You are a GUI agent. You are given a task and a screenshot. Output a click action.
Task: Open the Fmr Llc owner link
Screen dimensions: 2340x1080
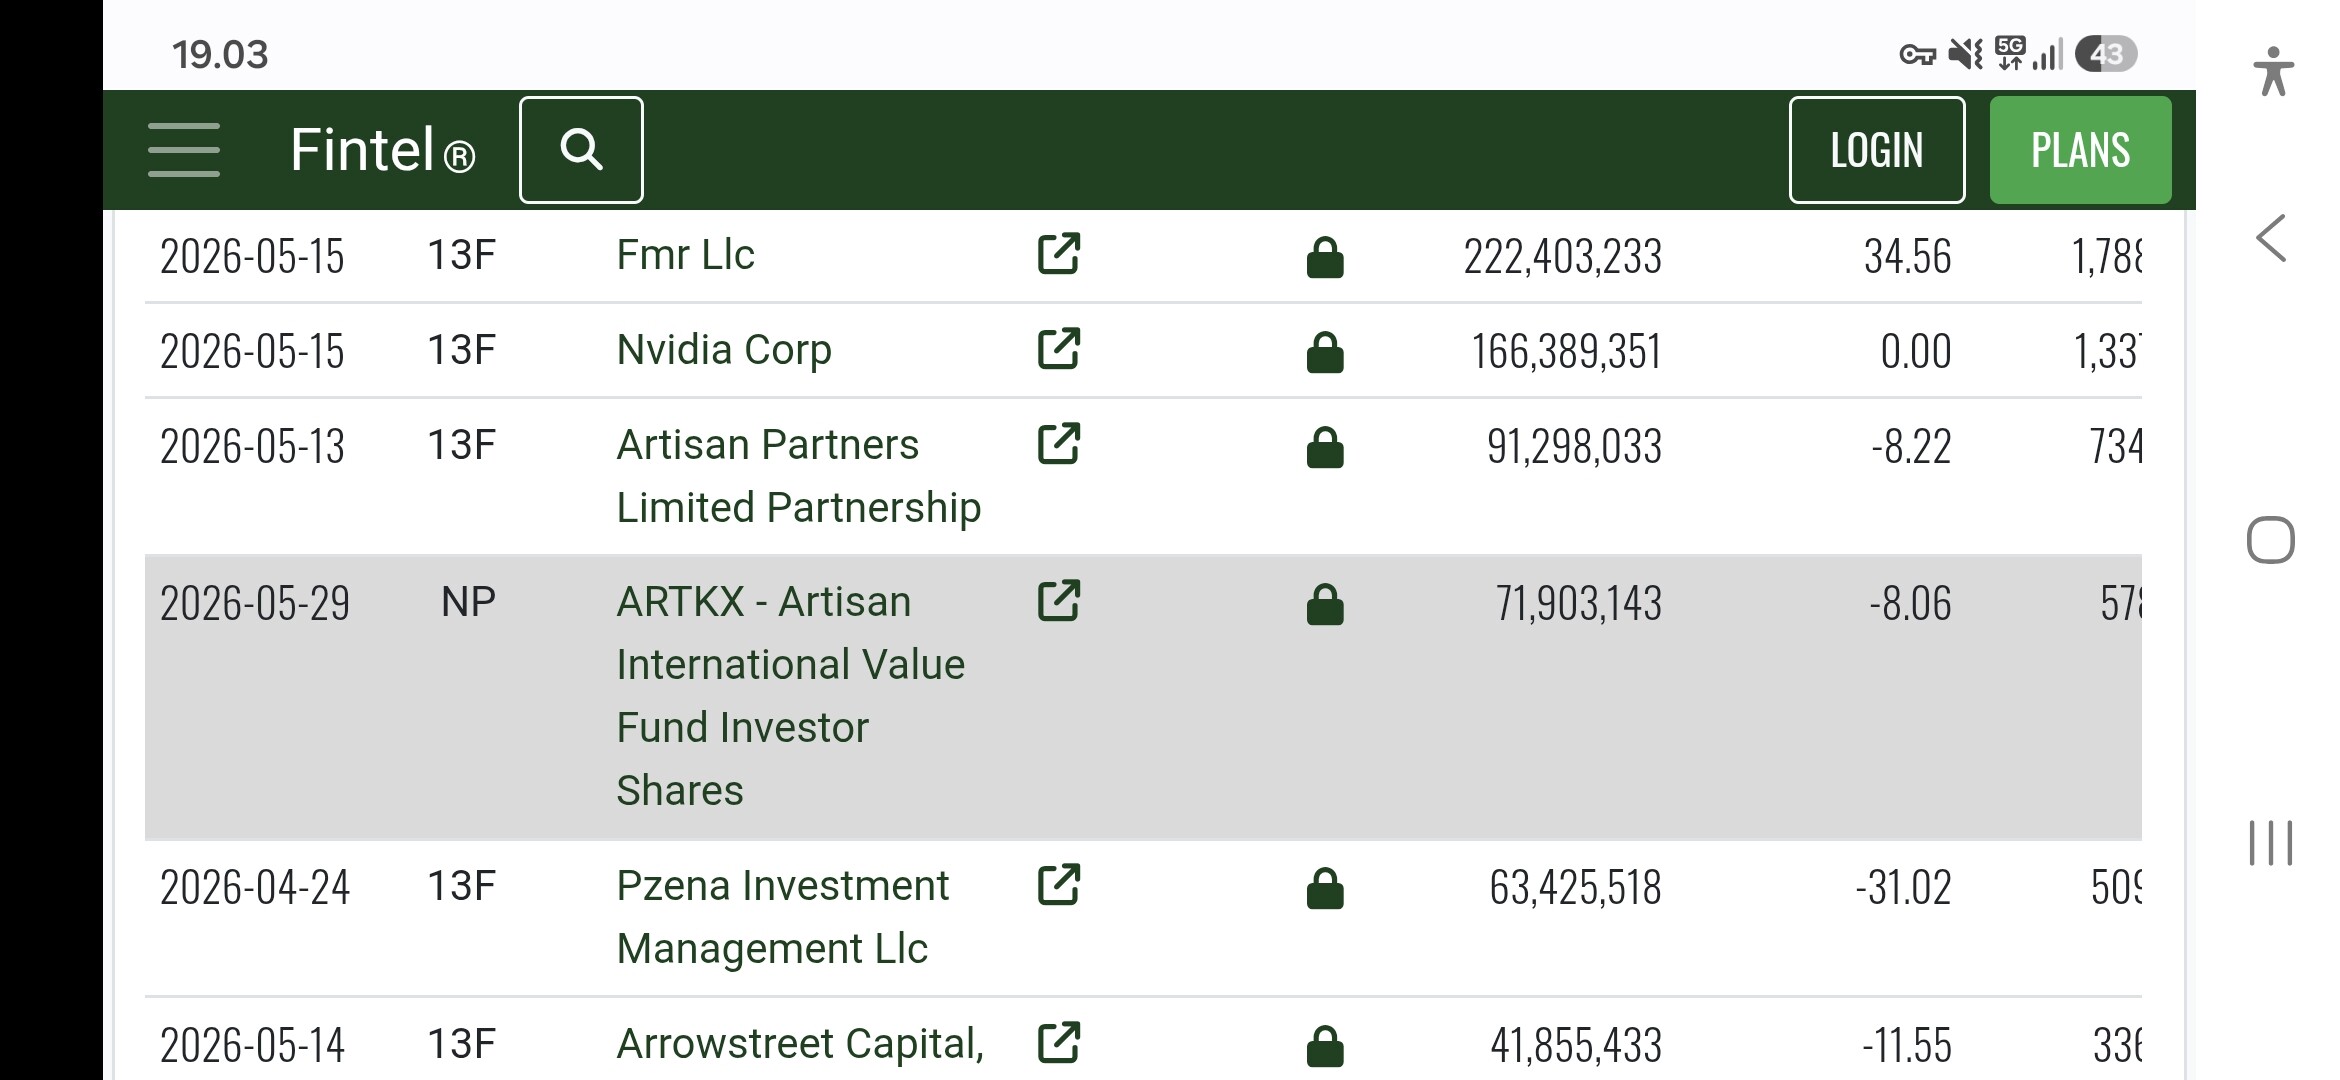coord(685,254)
